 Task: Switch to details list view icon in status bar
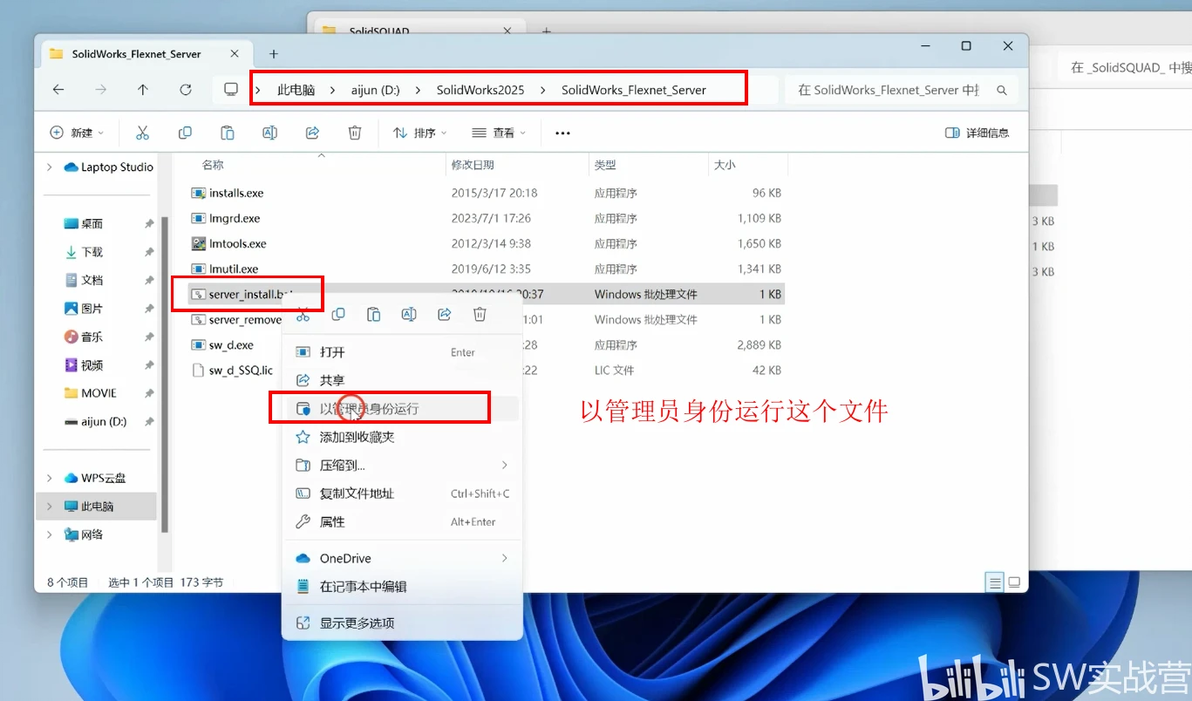coord(994,582)
